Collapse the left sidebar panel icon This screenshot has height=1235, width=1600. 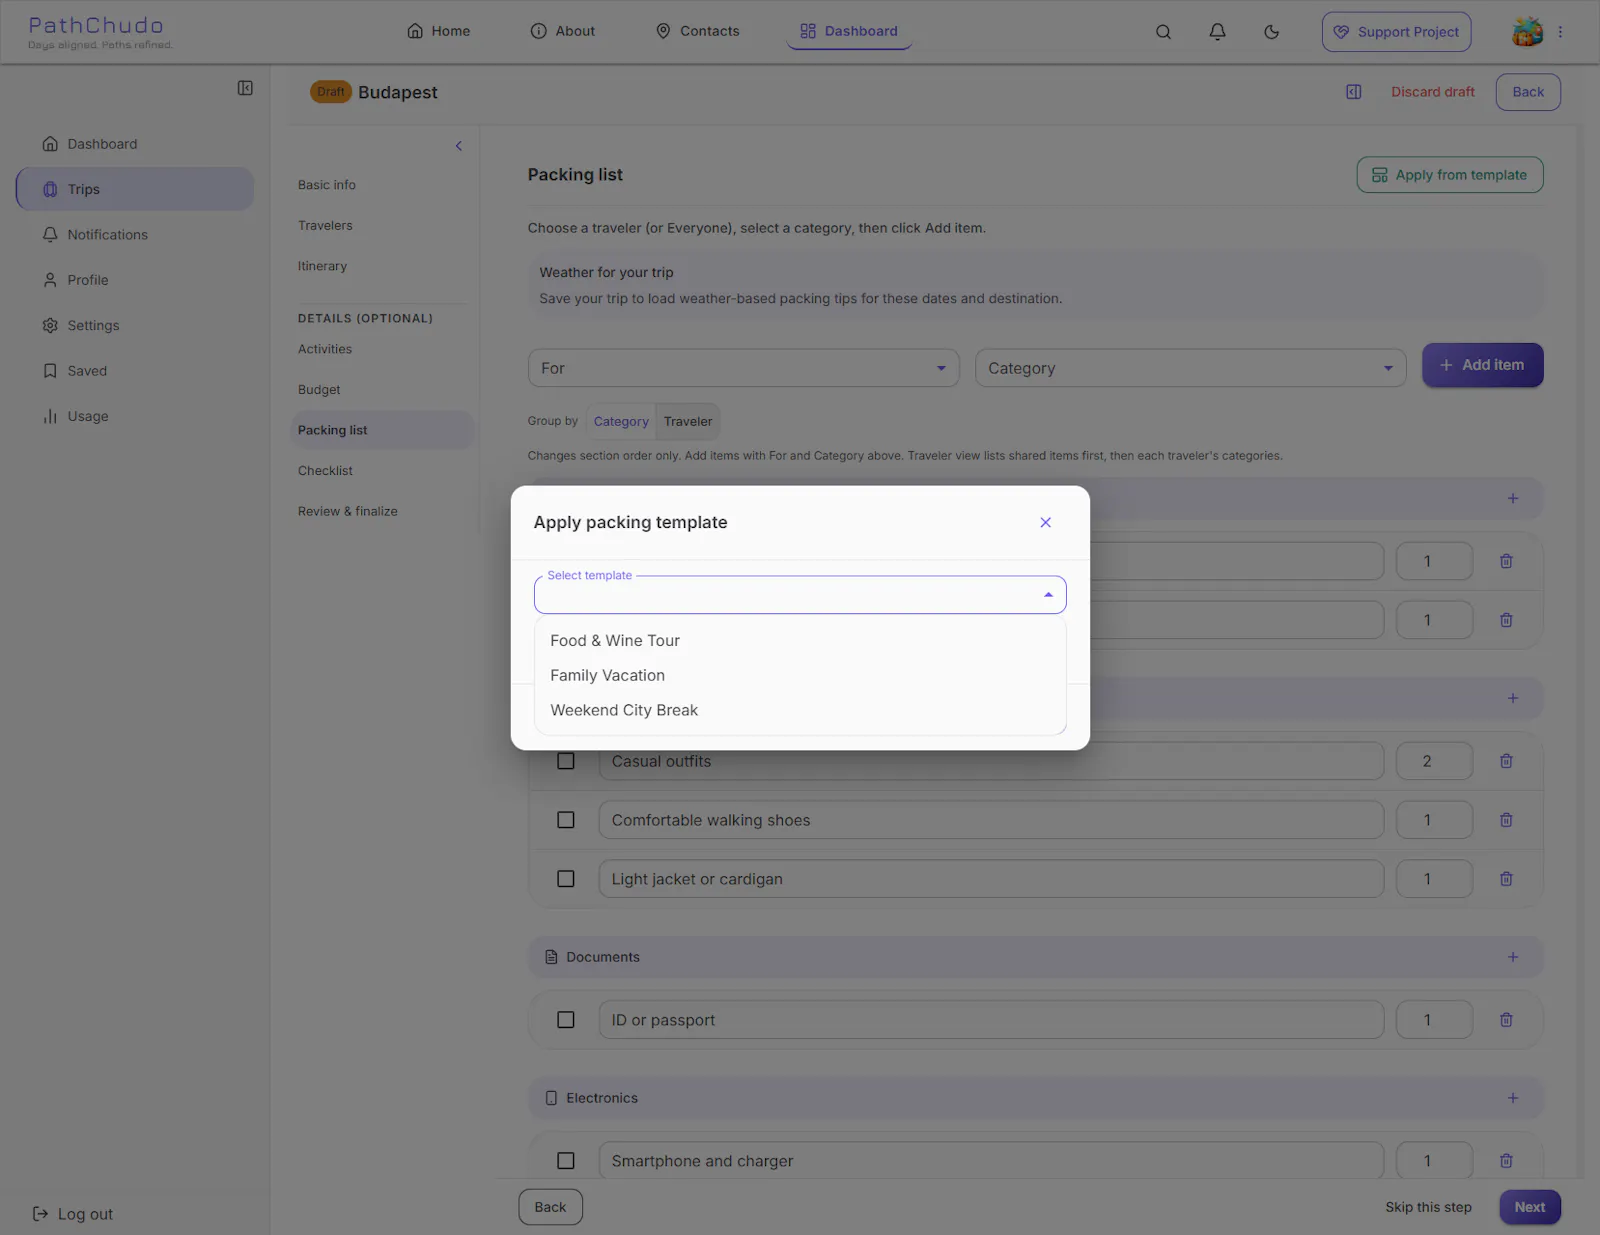(x=245, y=88)
